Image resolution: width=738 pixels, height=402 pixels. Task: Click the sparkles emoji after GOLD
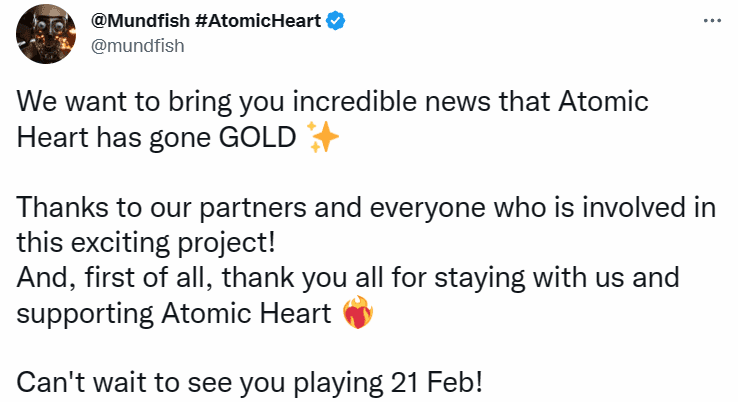(x=322, y=139)
